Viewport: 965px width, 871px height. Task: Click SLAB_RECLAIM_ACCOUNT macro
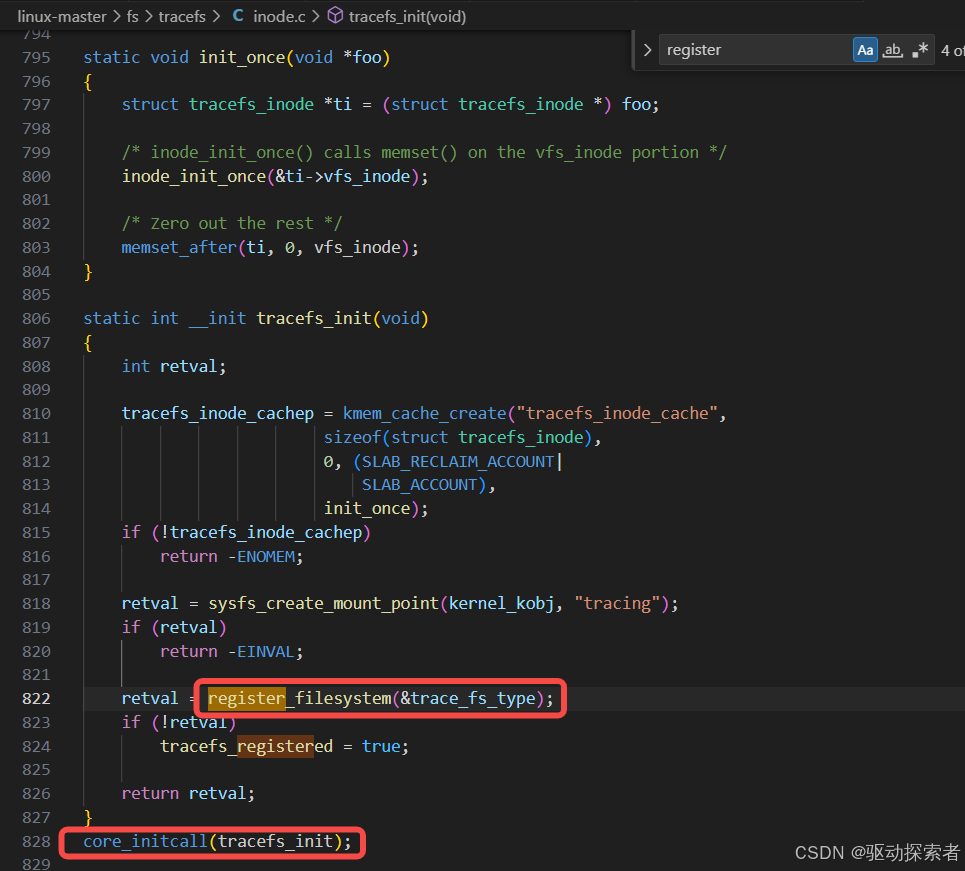click(x=457, y=462)
